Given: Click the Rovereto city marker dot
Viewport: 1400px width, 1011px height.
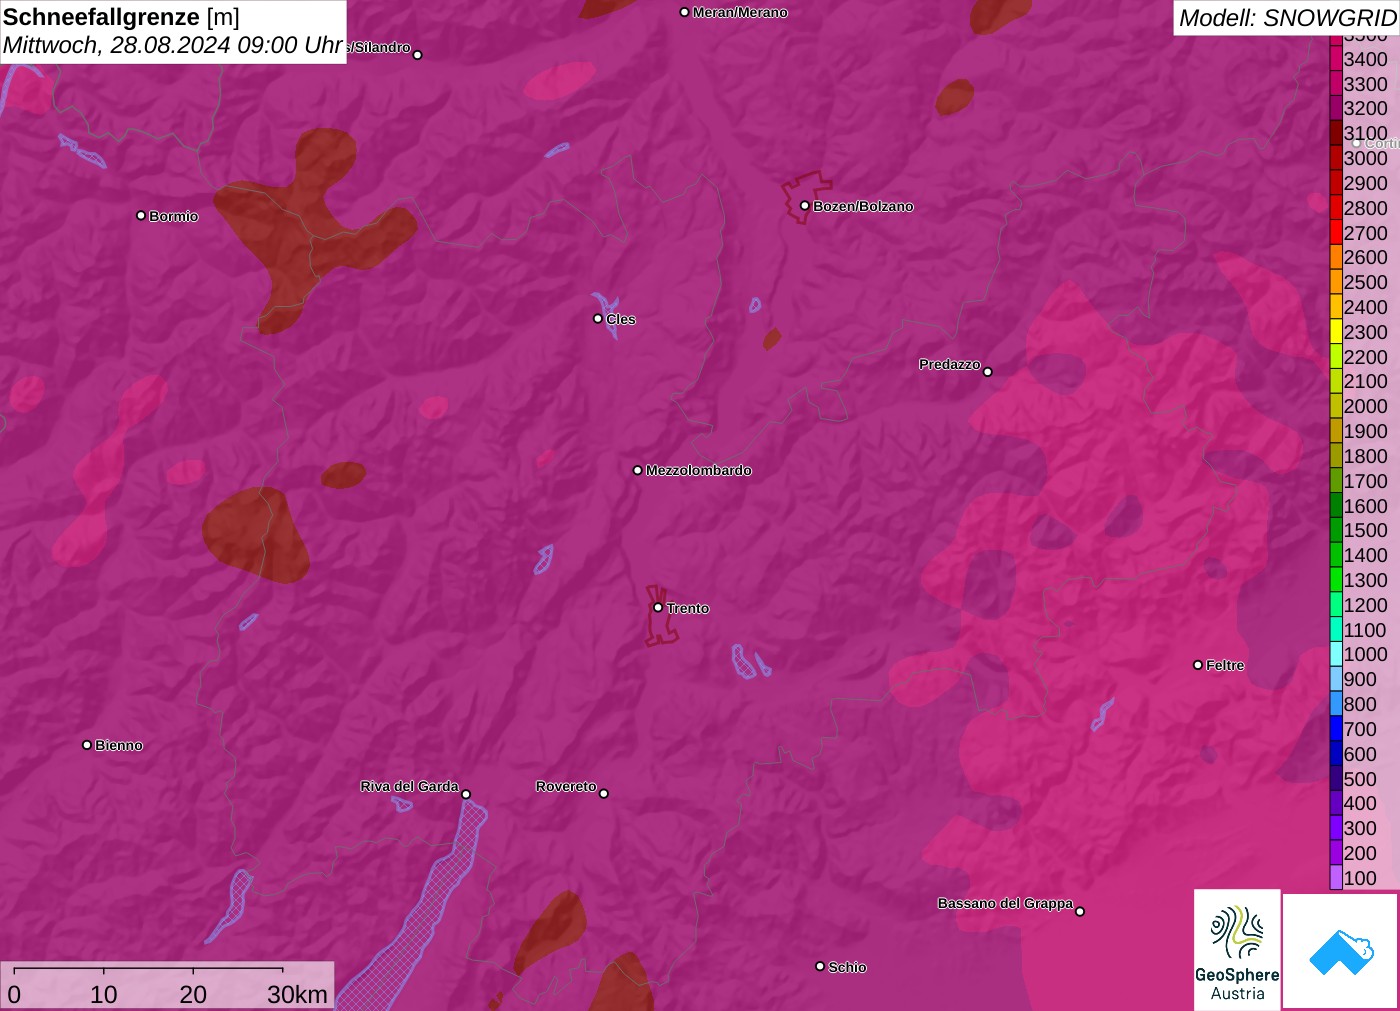Looking at the screenshot, I should [604, 793].
